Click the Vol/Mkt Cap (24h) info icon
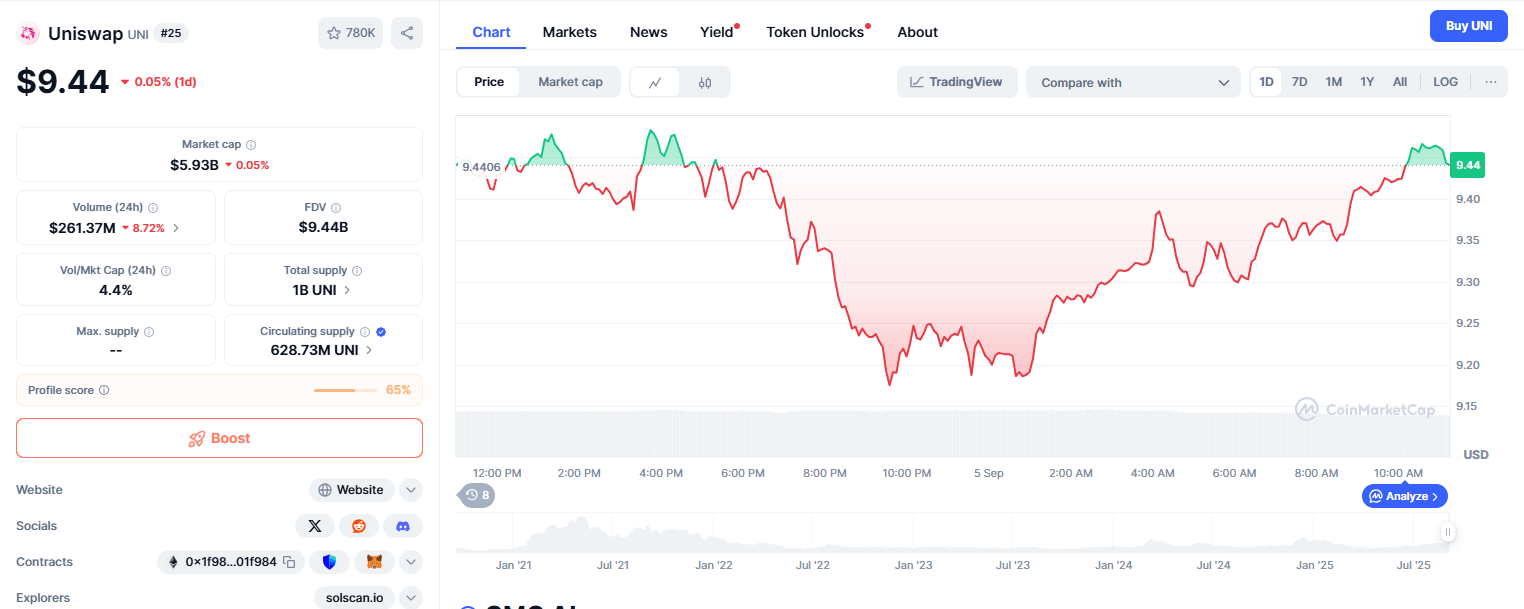 166,271
